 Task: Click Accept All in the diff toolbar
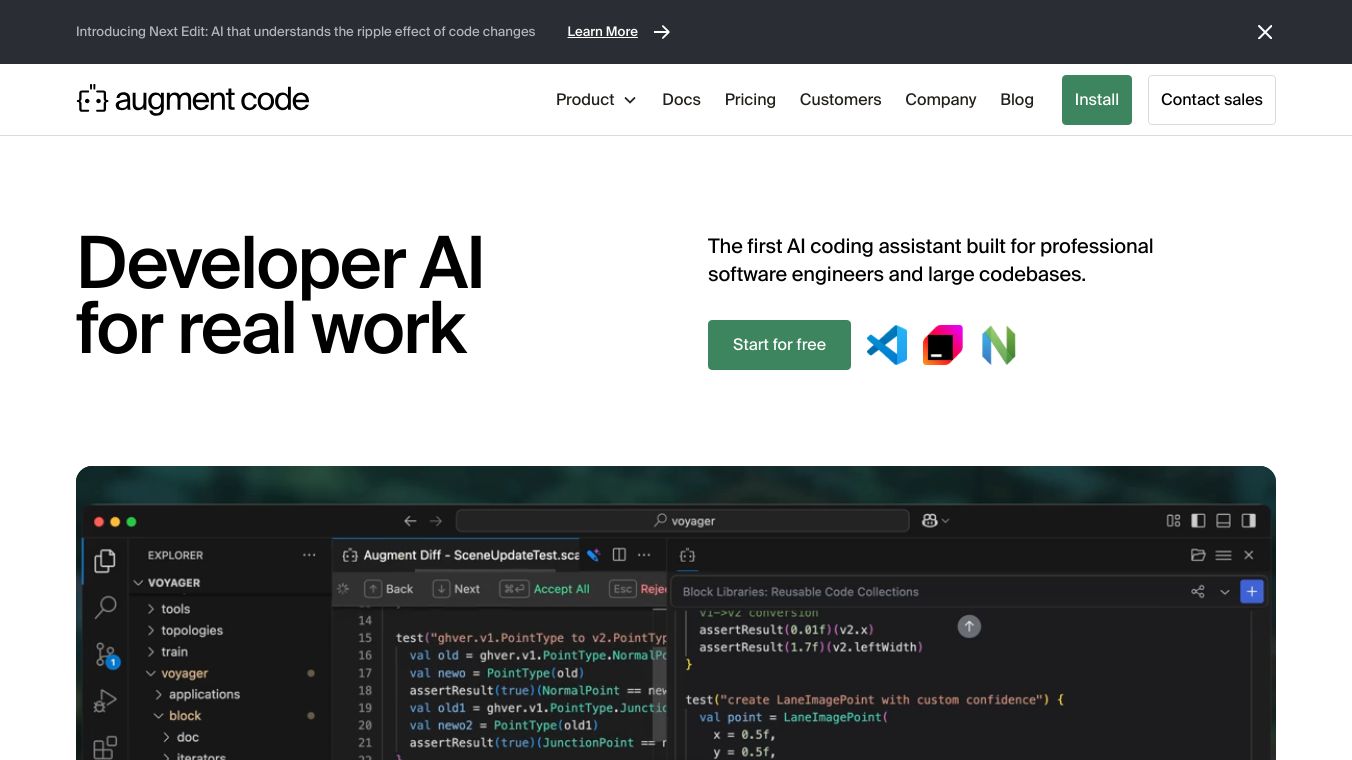tap(545, 589)
